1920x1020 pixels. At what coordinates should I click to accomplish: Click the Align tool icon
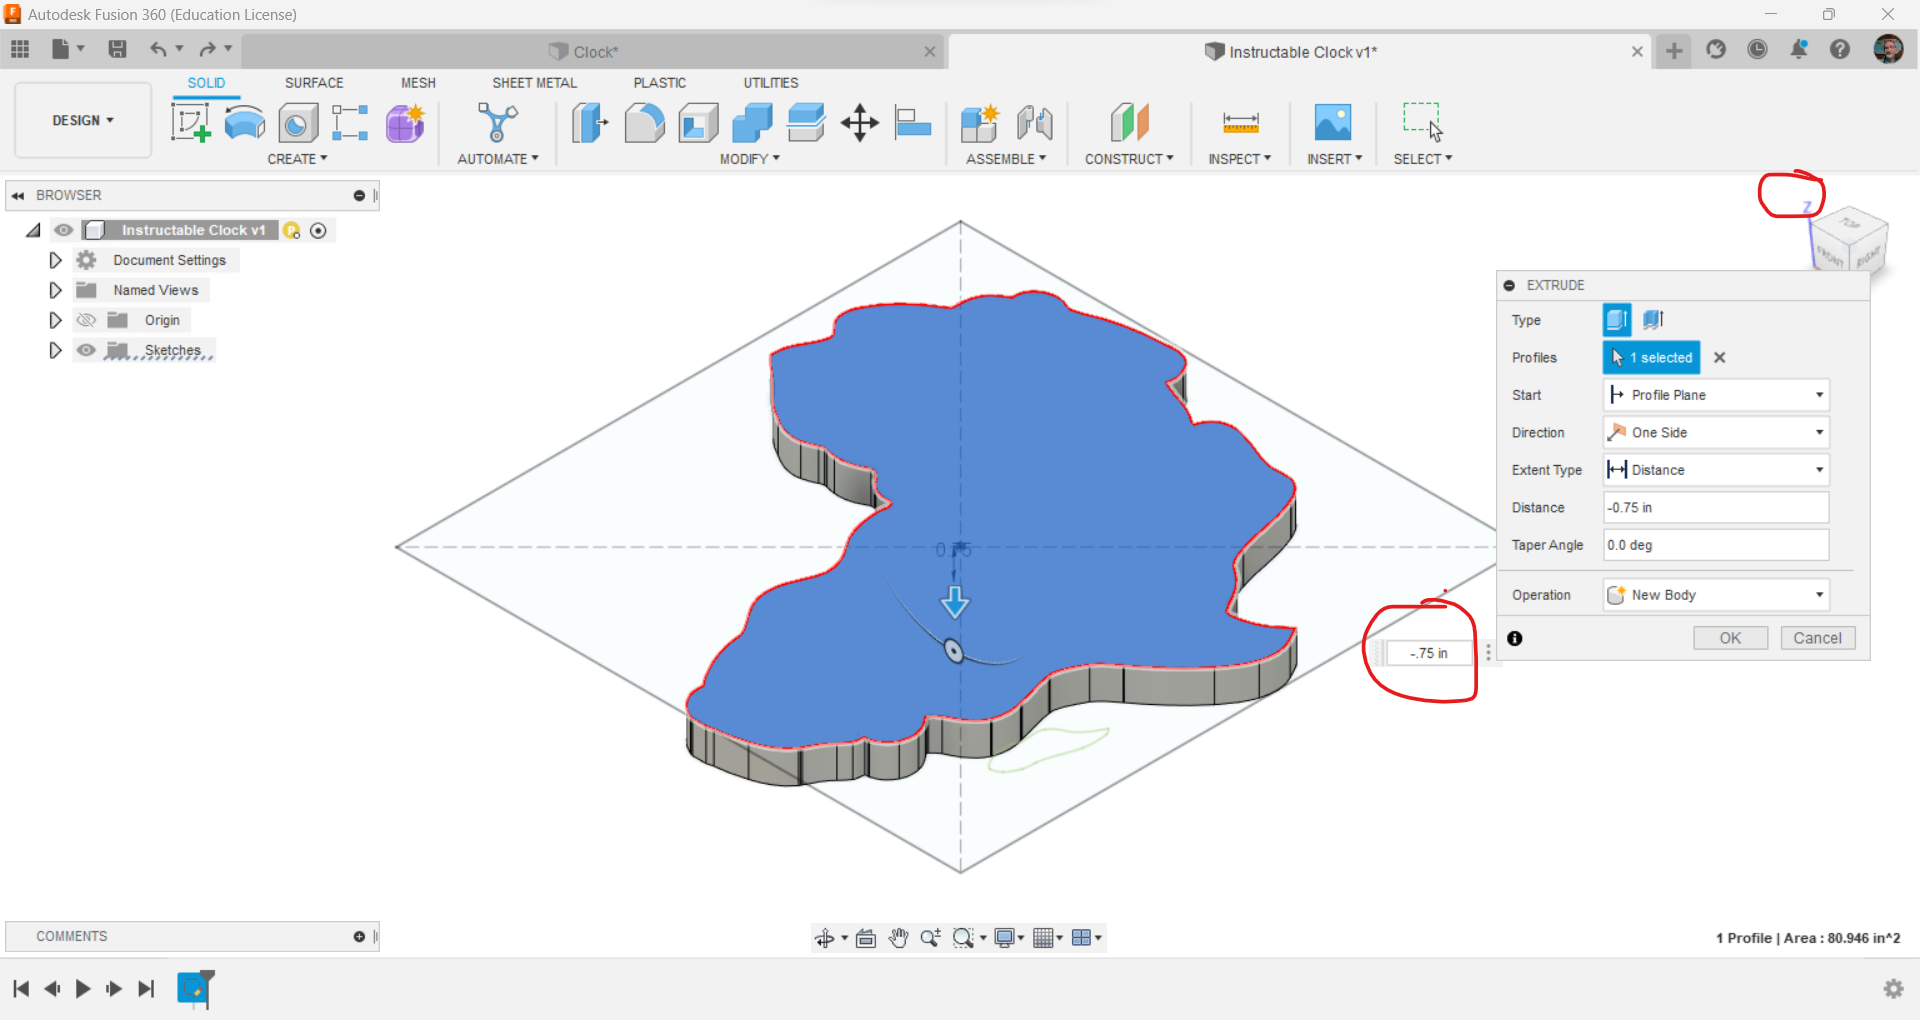coord(912,123)
